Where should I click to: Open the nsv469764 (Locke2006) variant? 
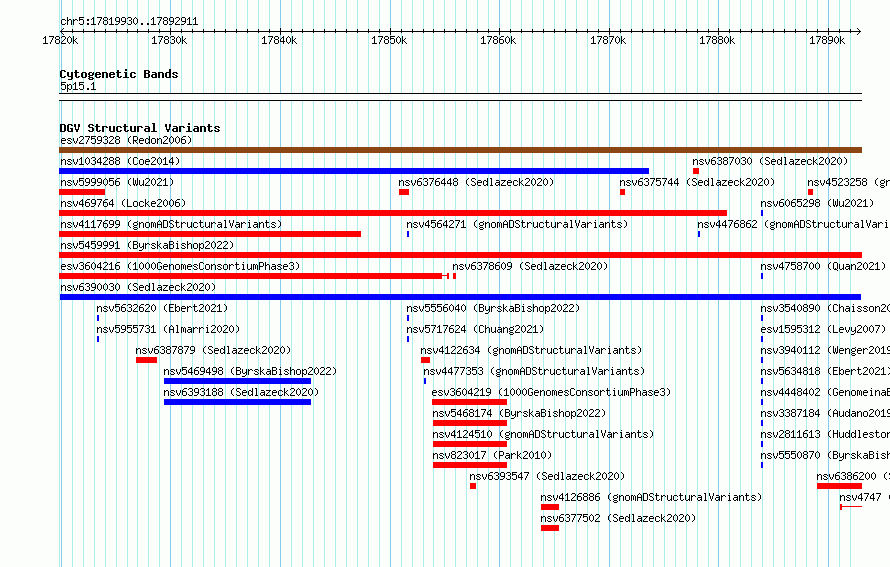pos(123,203)
